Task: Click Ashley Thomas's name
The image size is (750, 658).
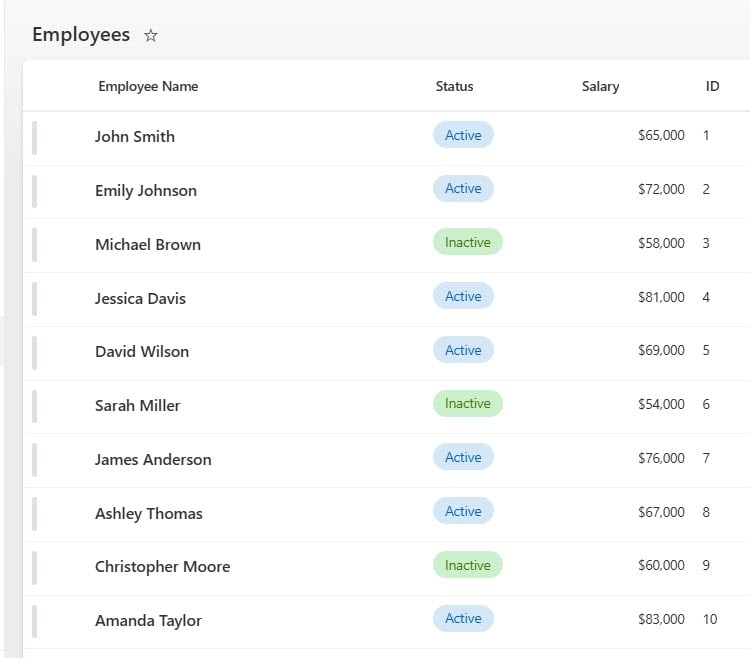Action: click(x=149, y=514)
